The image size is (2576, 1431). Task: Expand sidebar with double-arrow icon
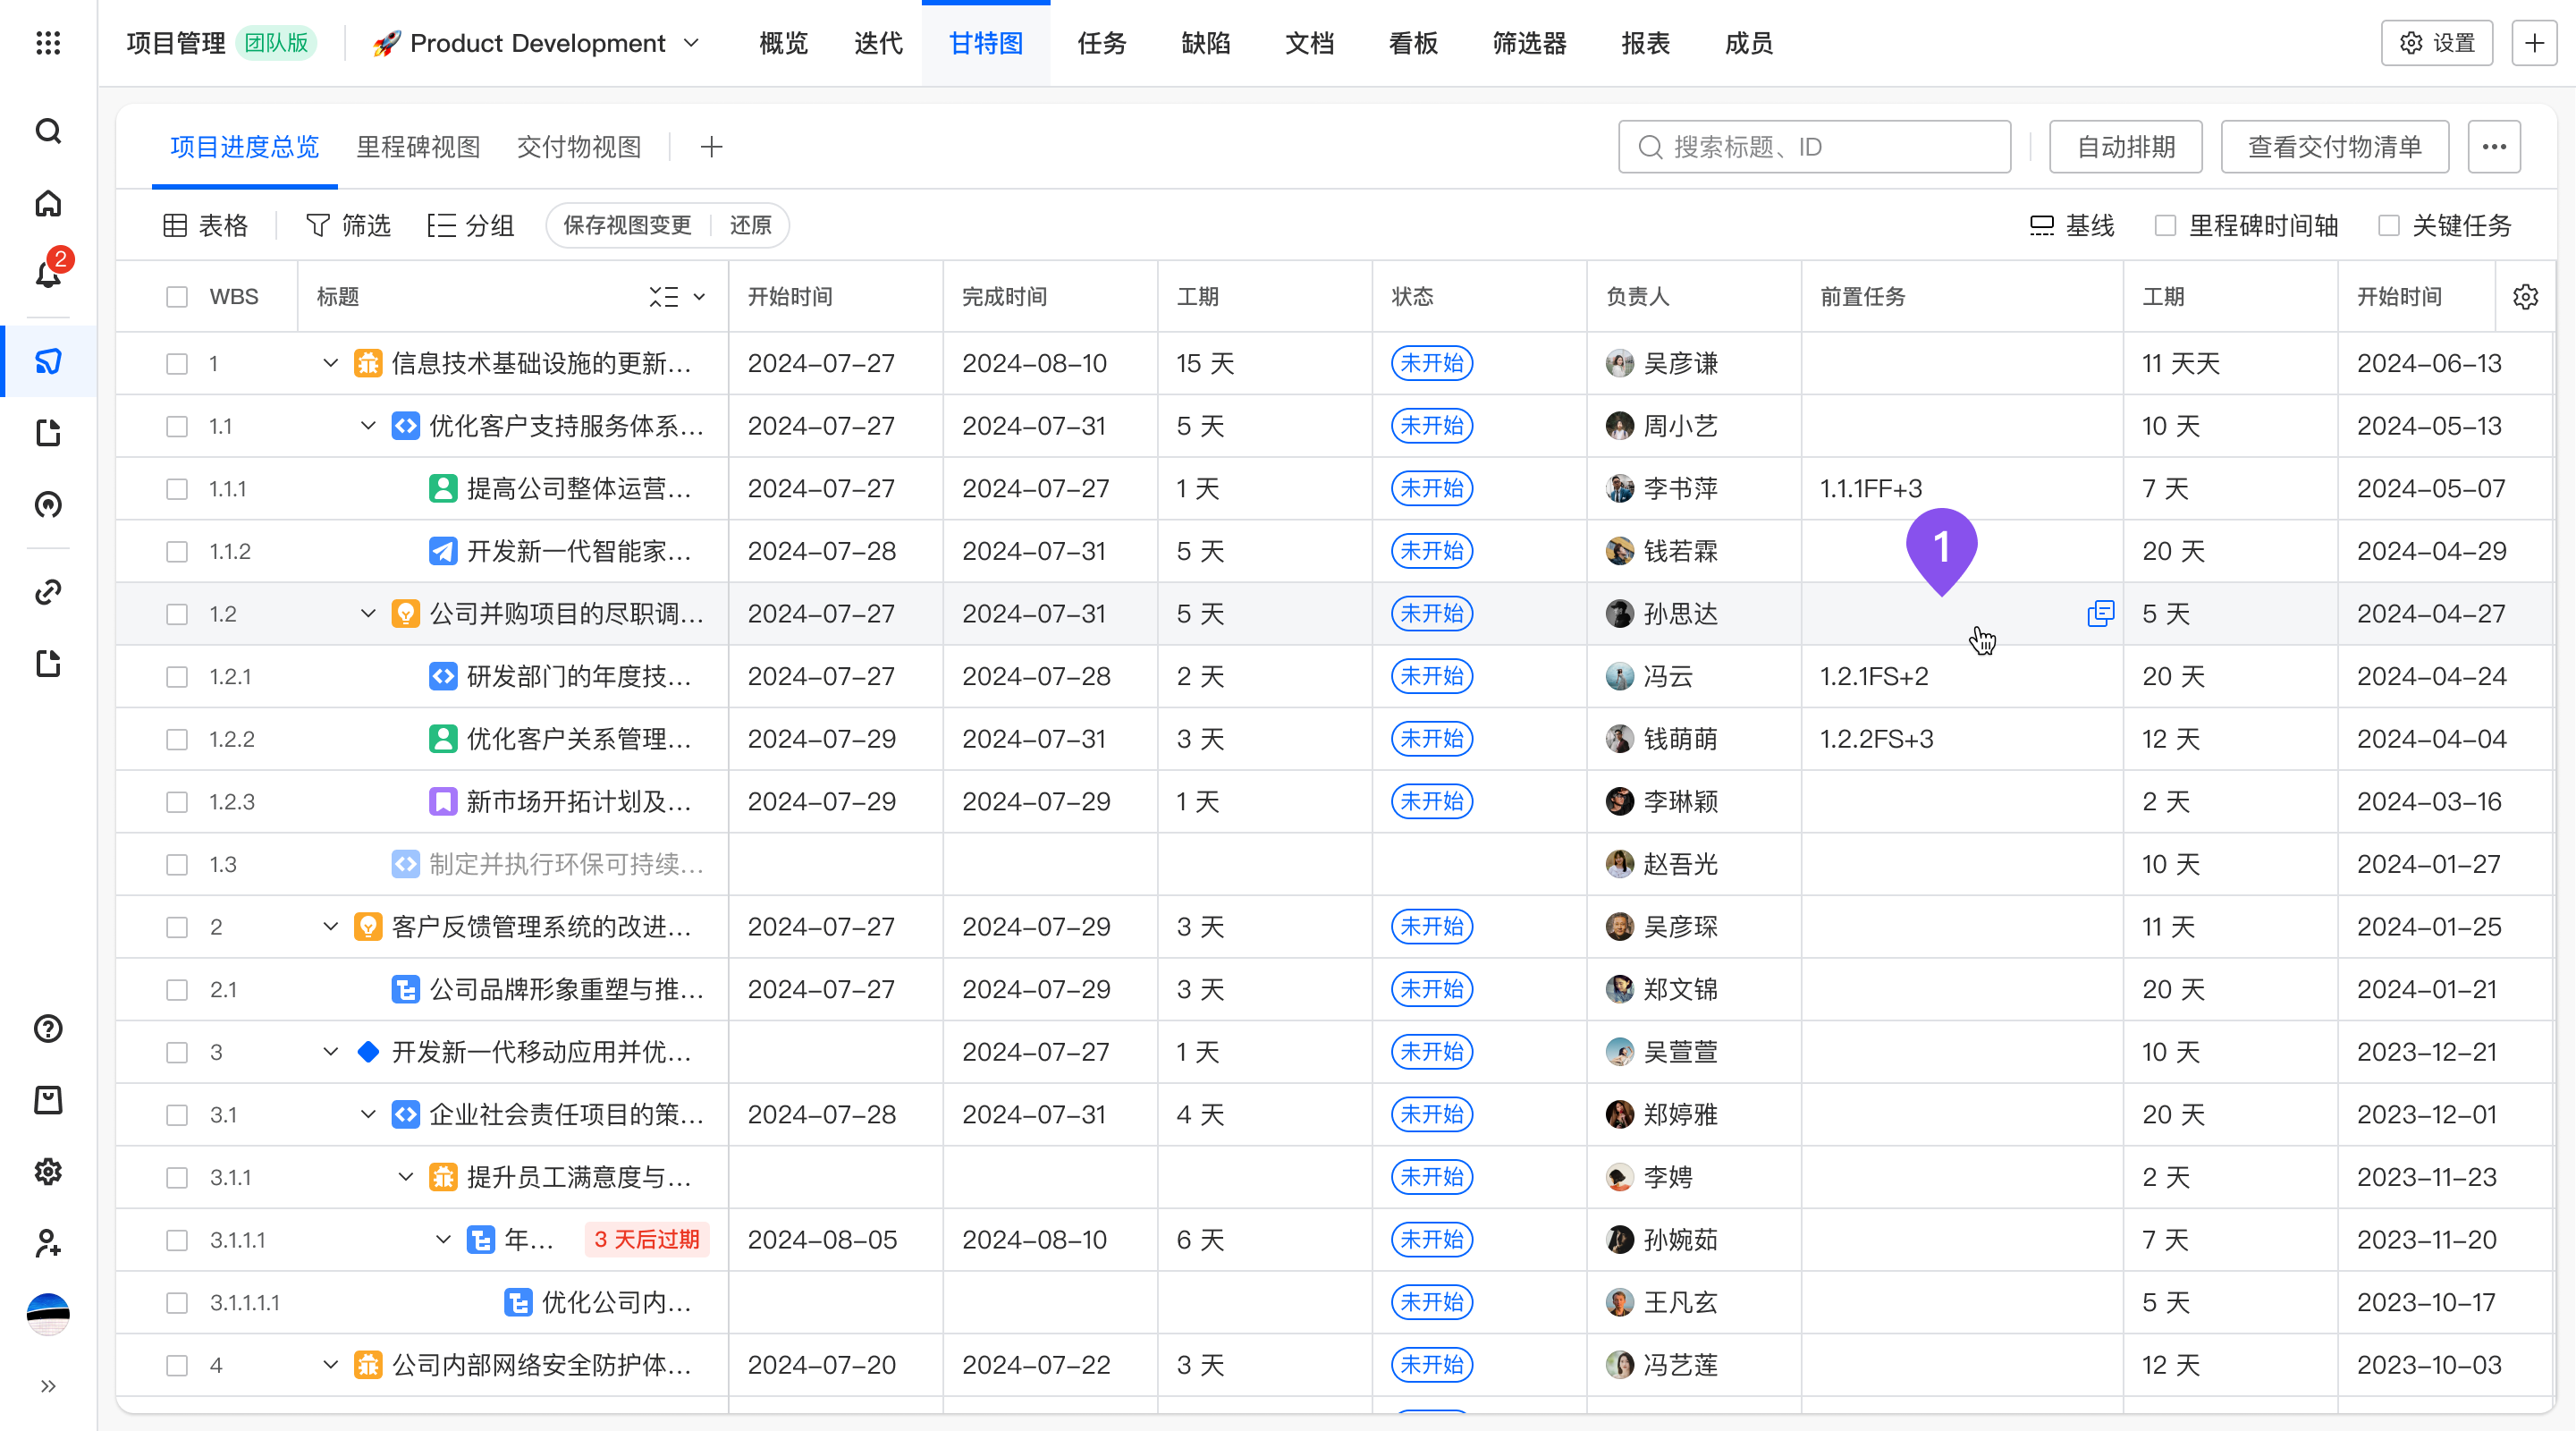[x=48, y=1386]
